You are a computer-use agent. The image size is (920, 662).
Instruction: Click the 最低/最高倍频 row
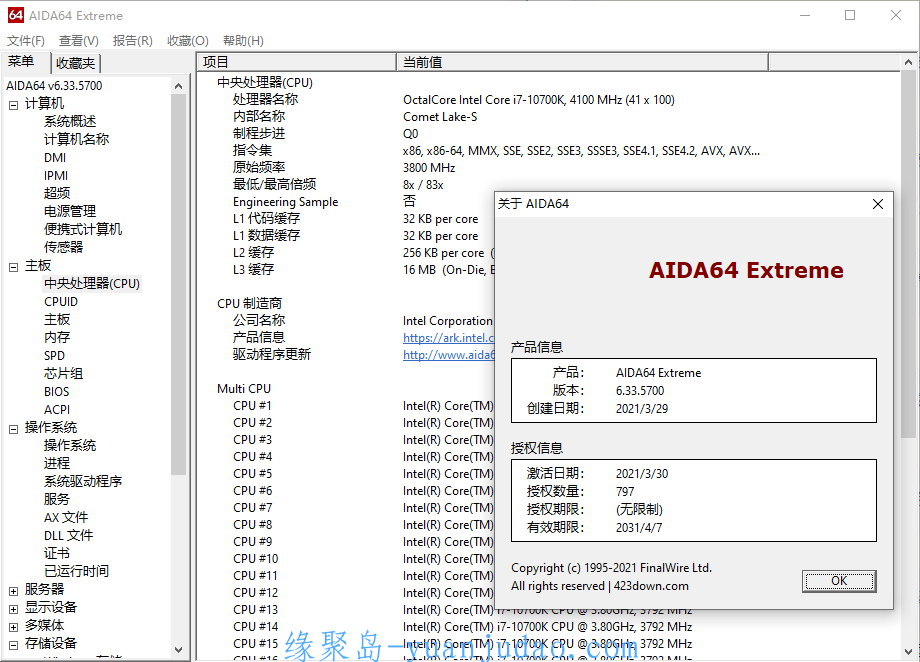(549, 185)
